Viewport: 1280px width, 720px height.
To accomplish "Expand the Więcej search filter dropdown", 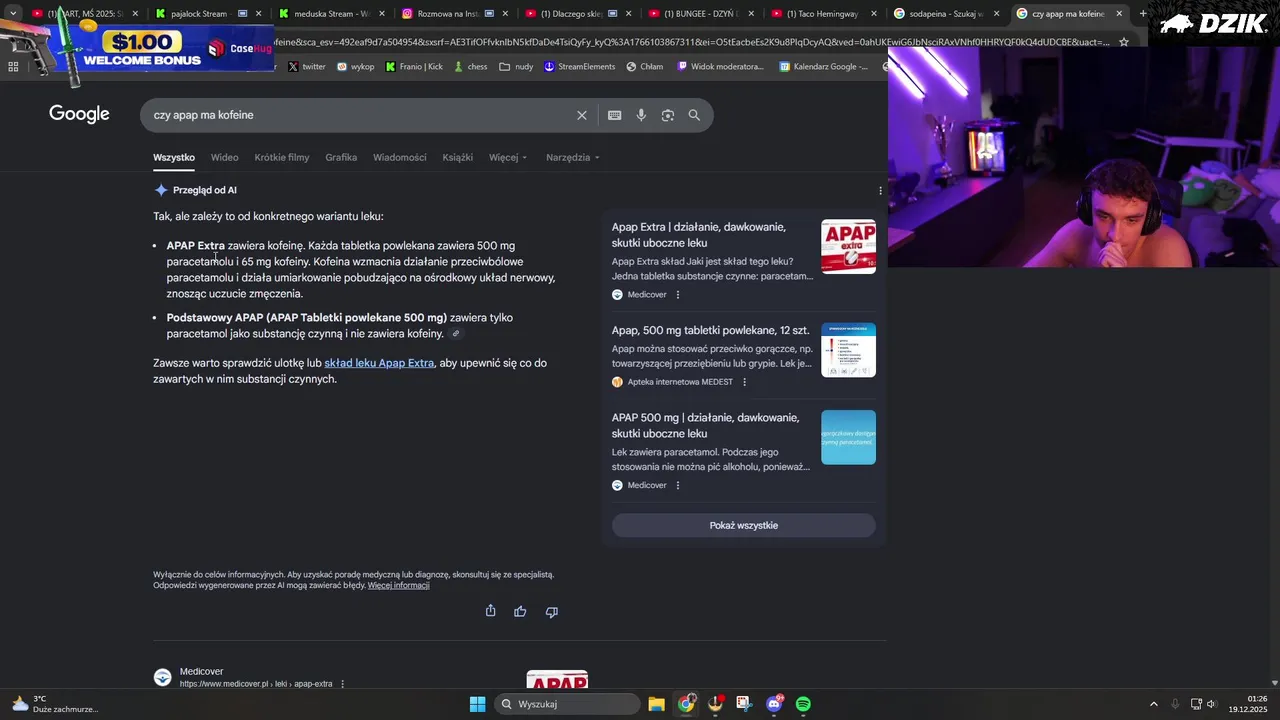I will 508,158.
